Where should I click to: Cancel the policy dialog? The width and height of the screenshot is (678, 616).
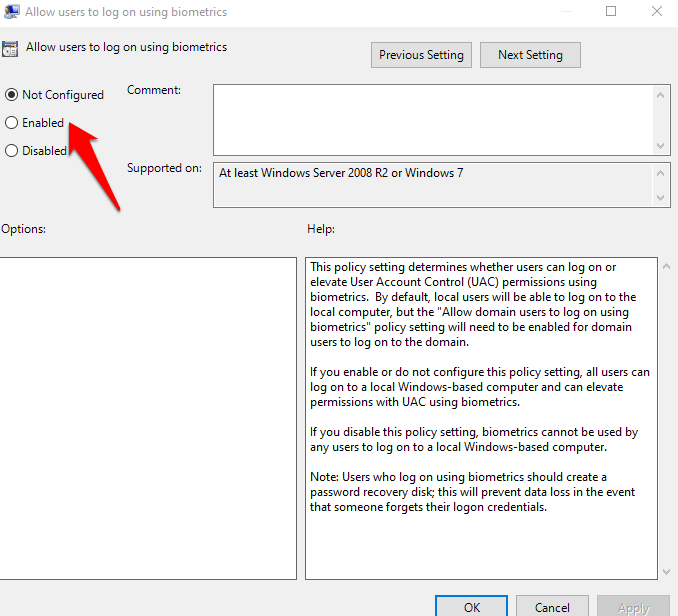click(552, 607)
